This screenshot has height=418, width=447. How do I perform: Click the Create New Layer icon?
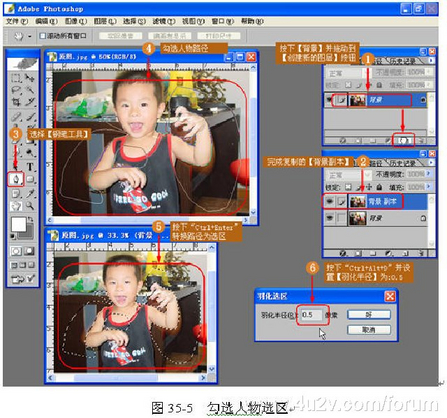tap(403, 141)
